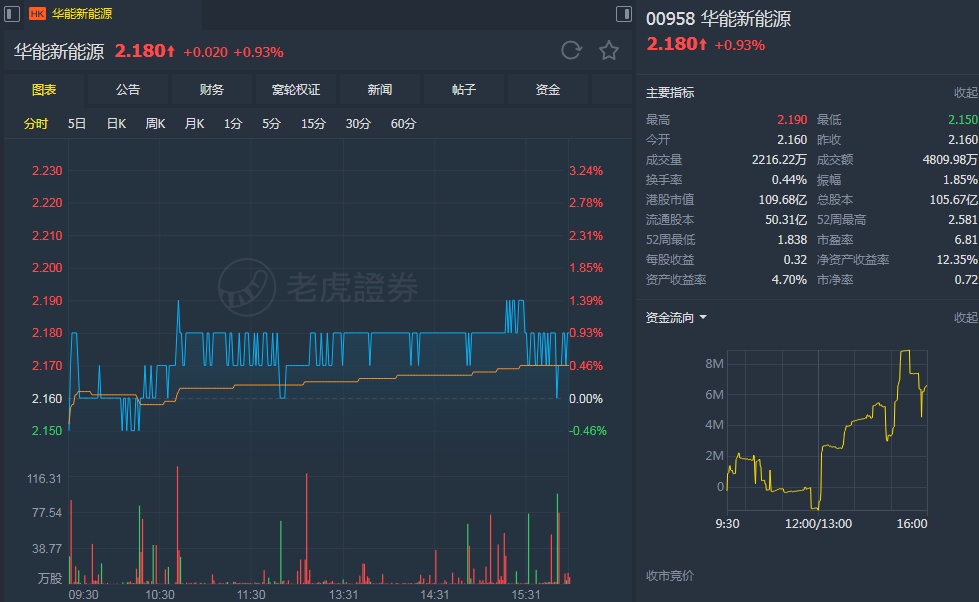979x602 pixels.
Task: Click the HK market badge icon
Action: pyautogui.click(x=37, y=14)
